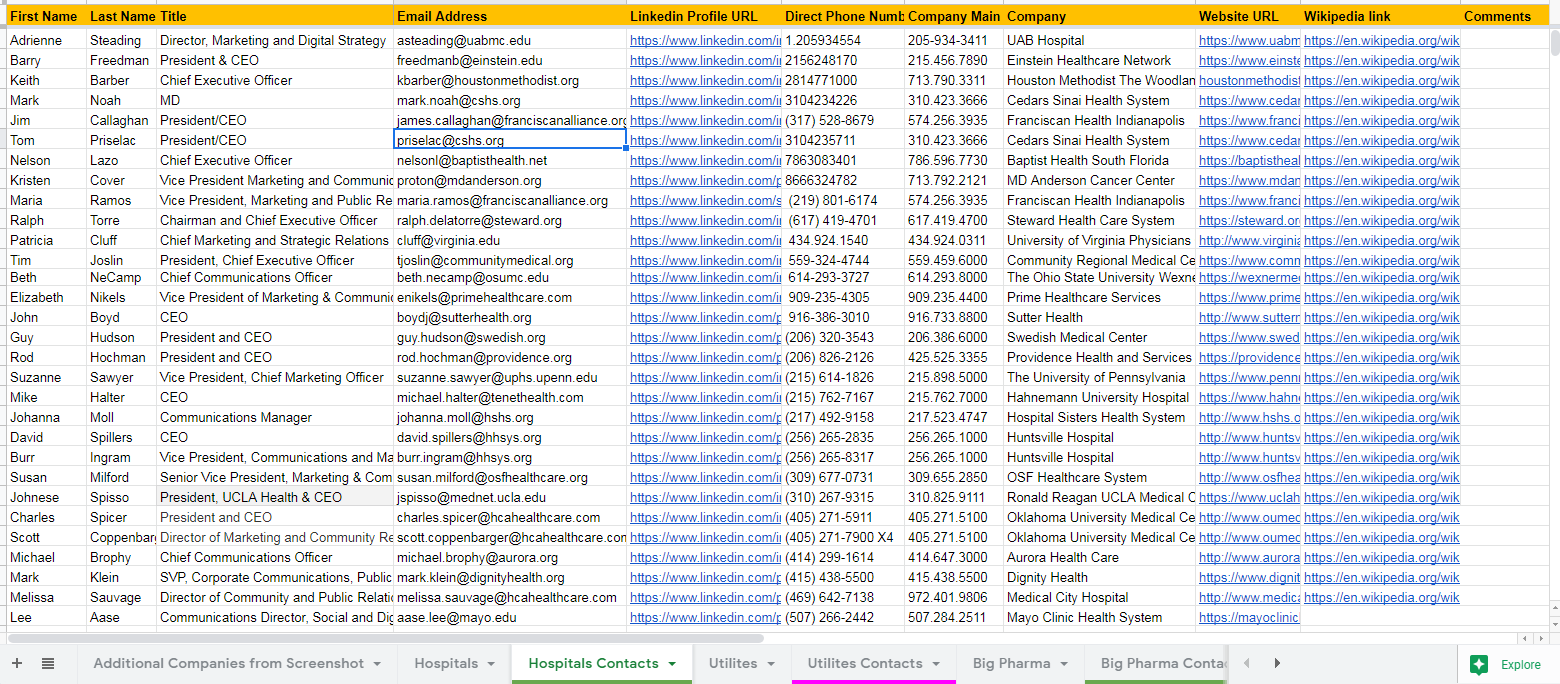The height and width of the screenshot is (684, 1560).
Task: Click the vertical scrollbar on the right
Action: [x=1554, y=43]
